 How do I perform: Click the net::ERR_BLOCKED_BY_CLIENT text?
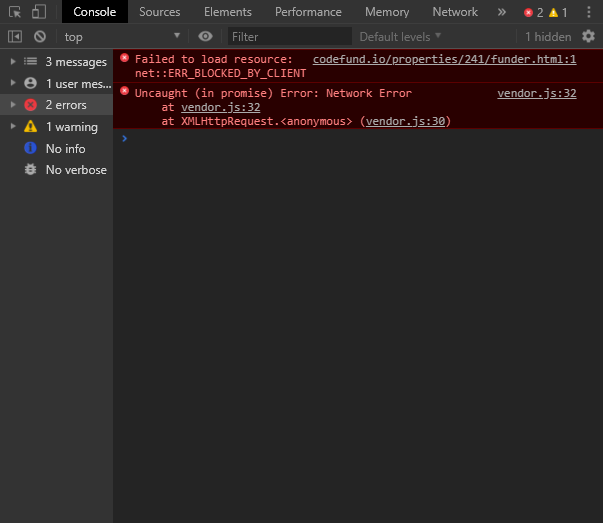pos(220,73)
